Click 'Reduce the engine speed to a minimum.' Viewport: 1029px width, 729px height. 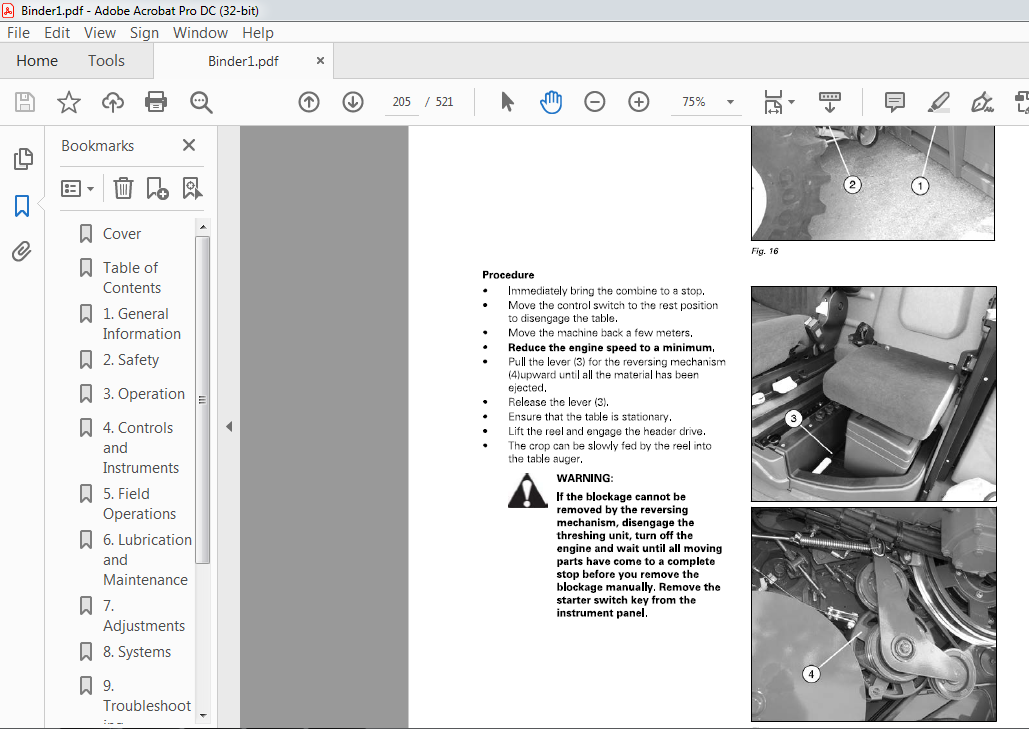point(611,348)
